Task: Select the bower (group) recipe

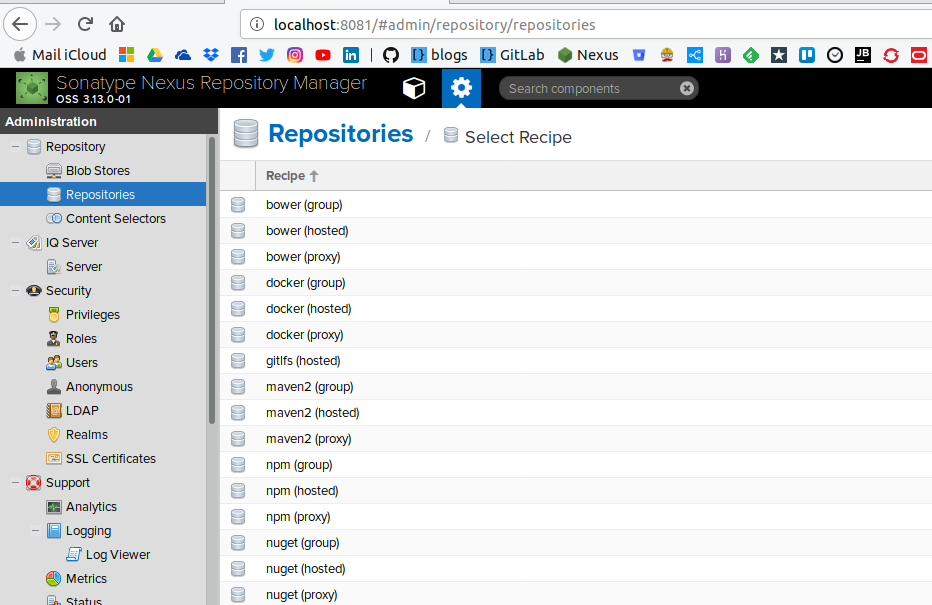Action: click(575, 204)
